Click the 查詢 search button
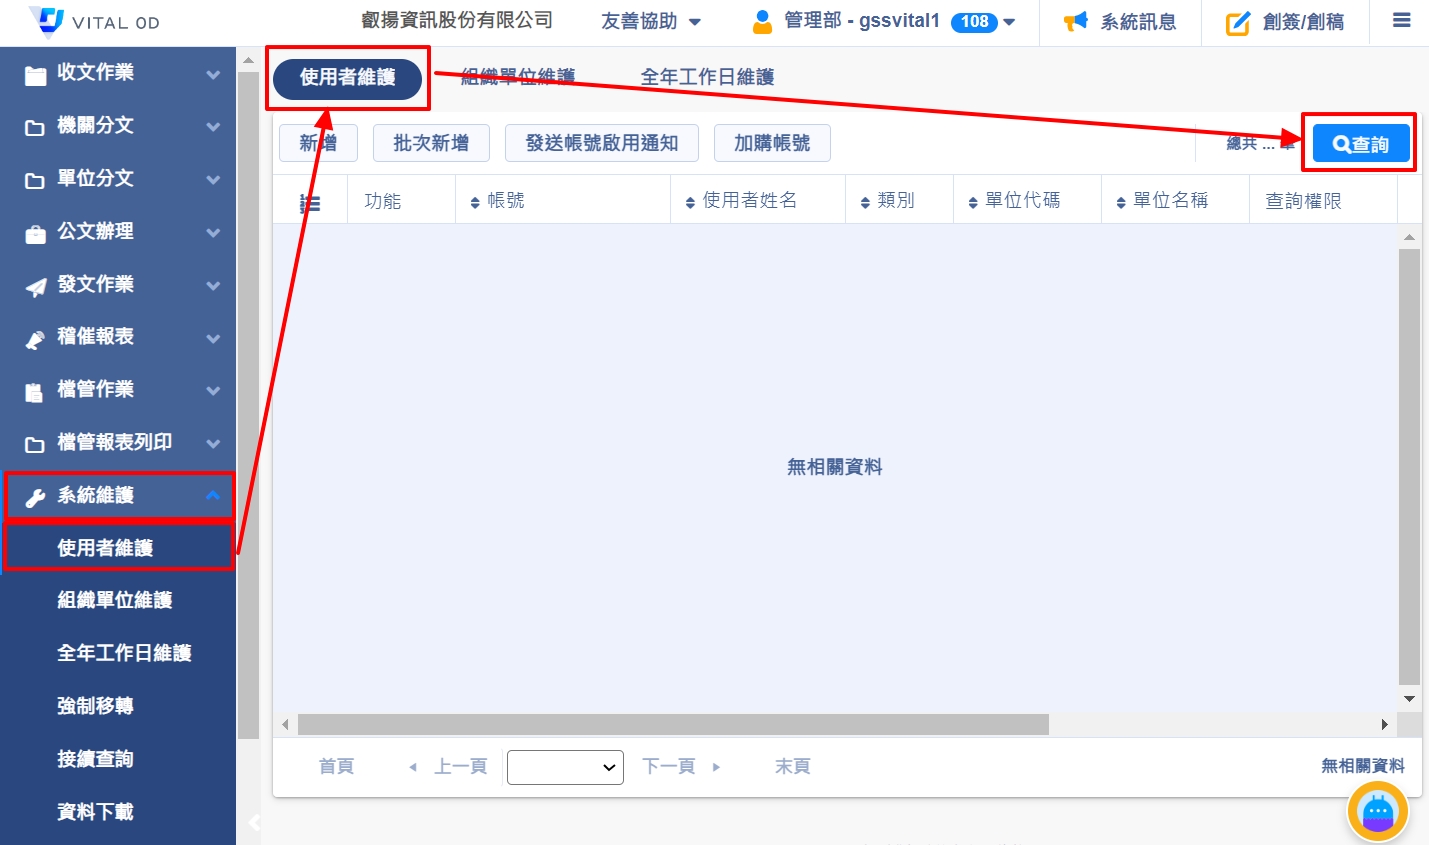 (x=1360, y=144)
